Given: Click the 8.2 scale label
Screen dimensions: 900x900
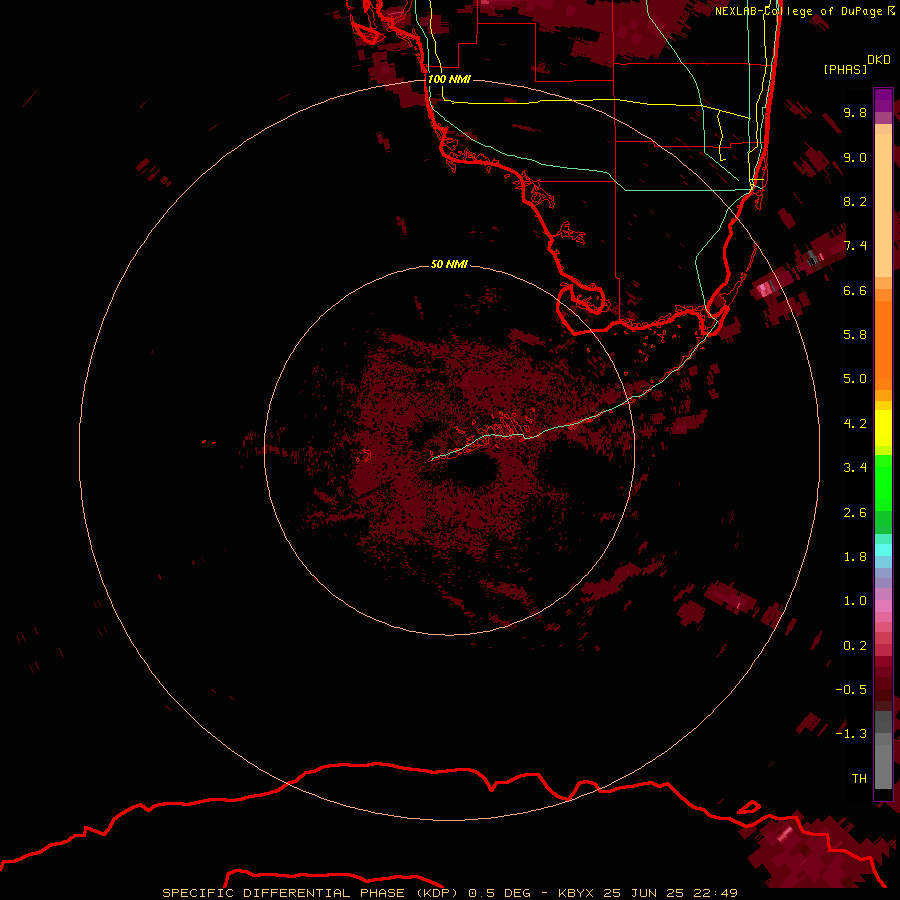Looking at the screenshot, I should 855,201.
